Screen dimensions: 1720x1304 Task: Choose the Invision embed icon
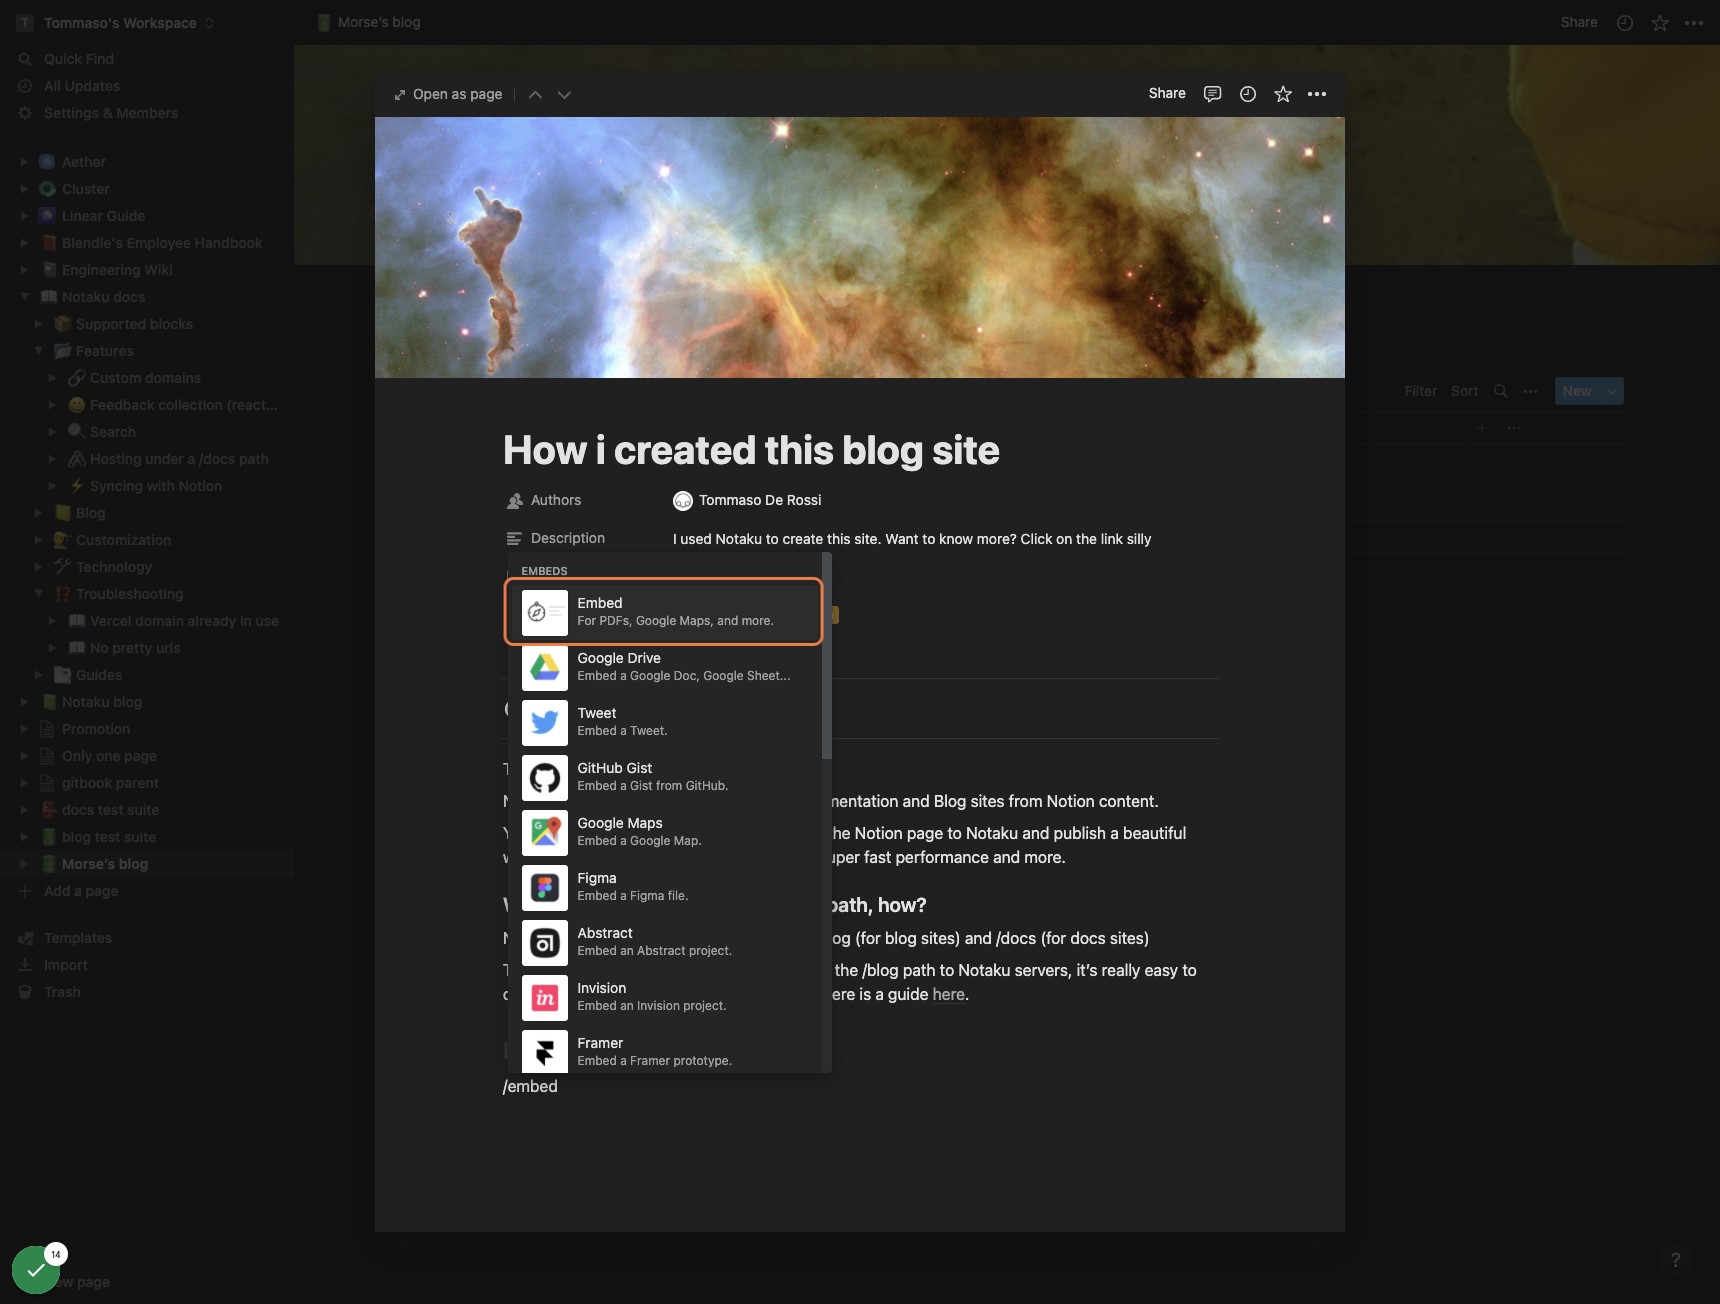coord(545,997)
